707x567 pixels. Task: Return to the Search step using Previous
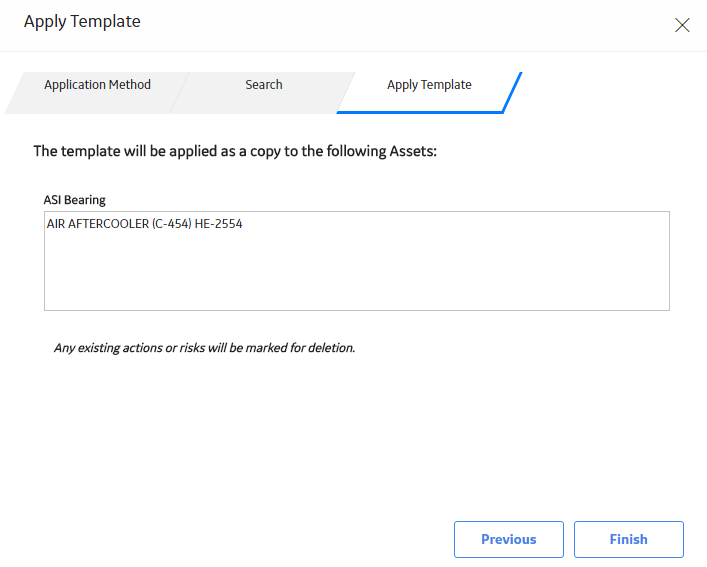click(x=509, y=539)
